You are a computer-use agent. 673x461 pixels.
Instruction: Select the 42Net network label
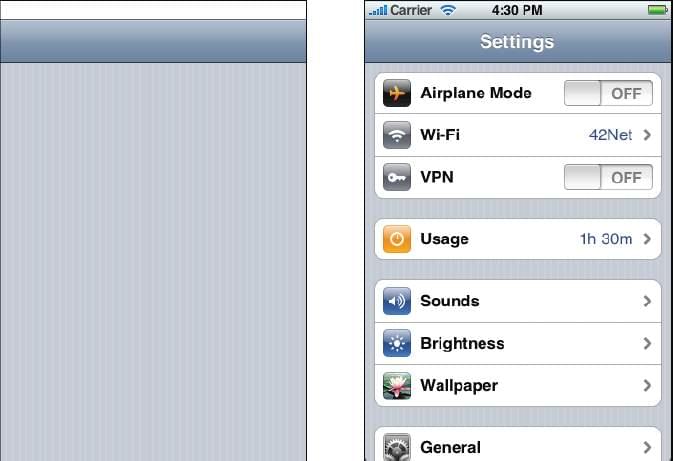[610, 135]
